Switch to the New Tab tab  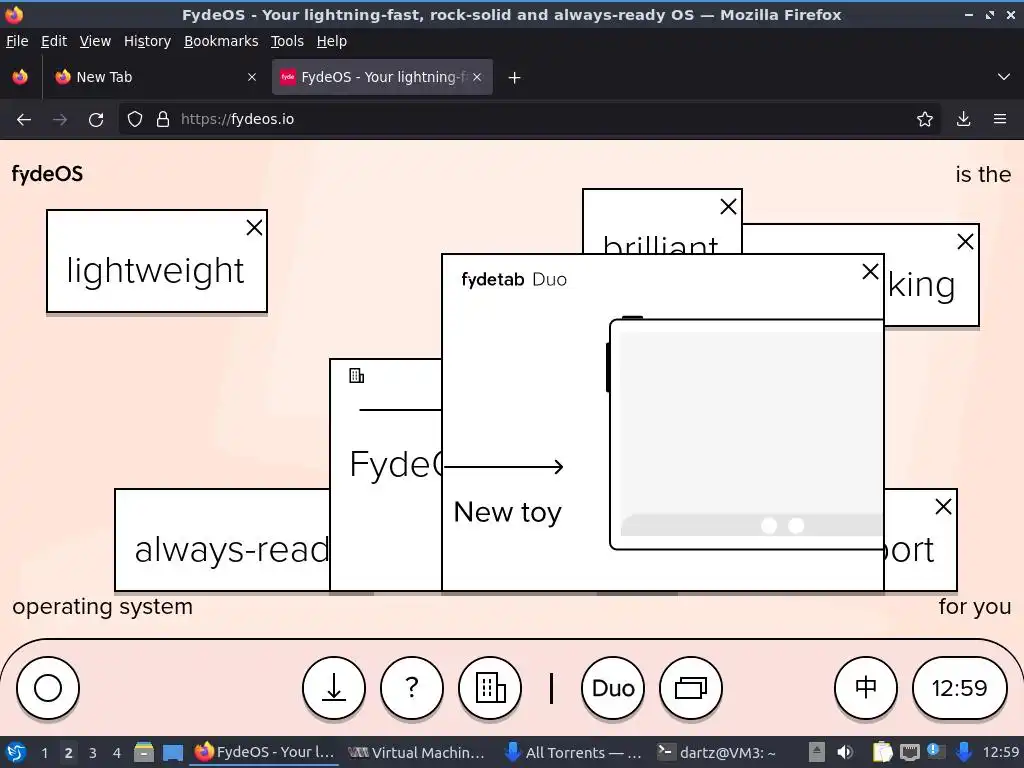155,77
